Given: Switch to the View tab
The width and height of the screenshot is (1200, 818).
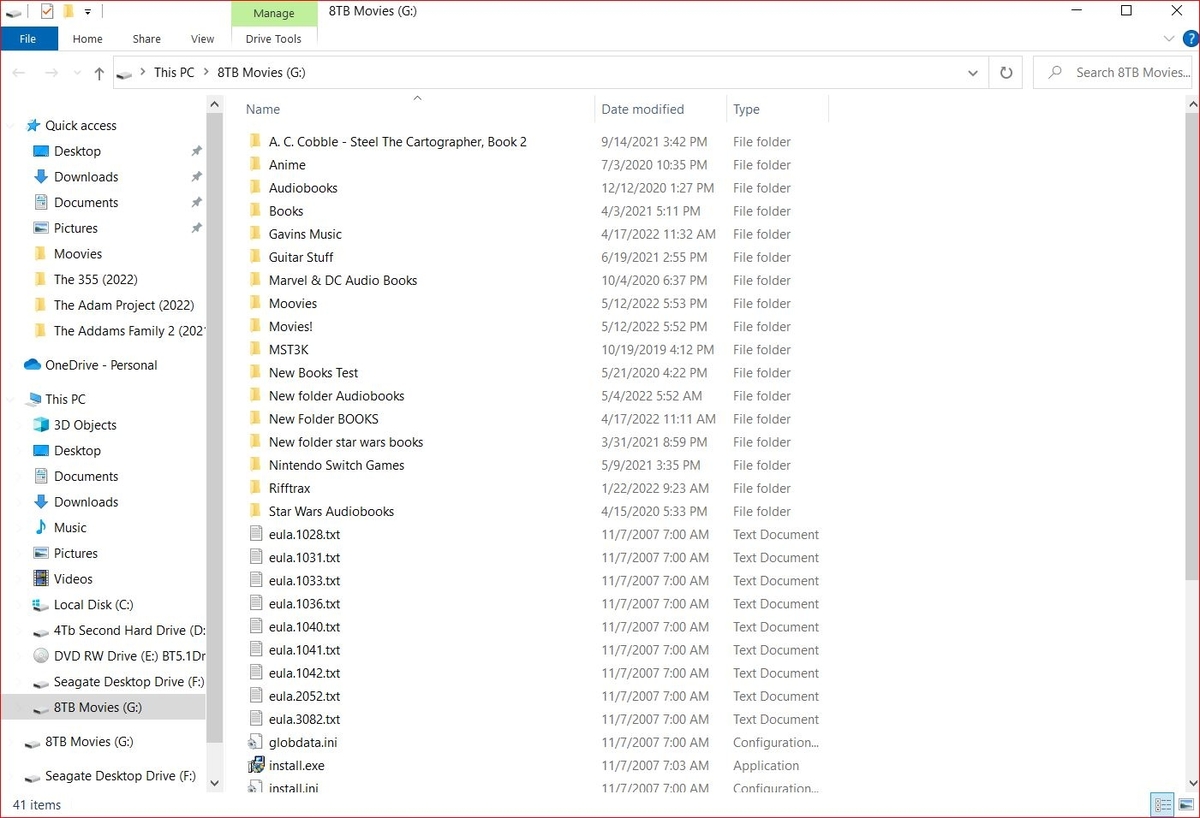Looking at the screenshot, I should 202,39.
